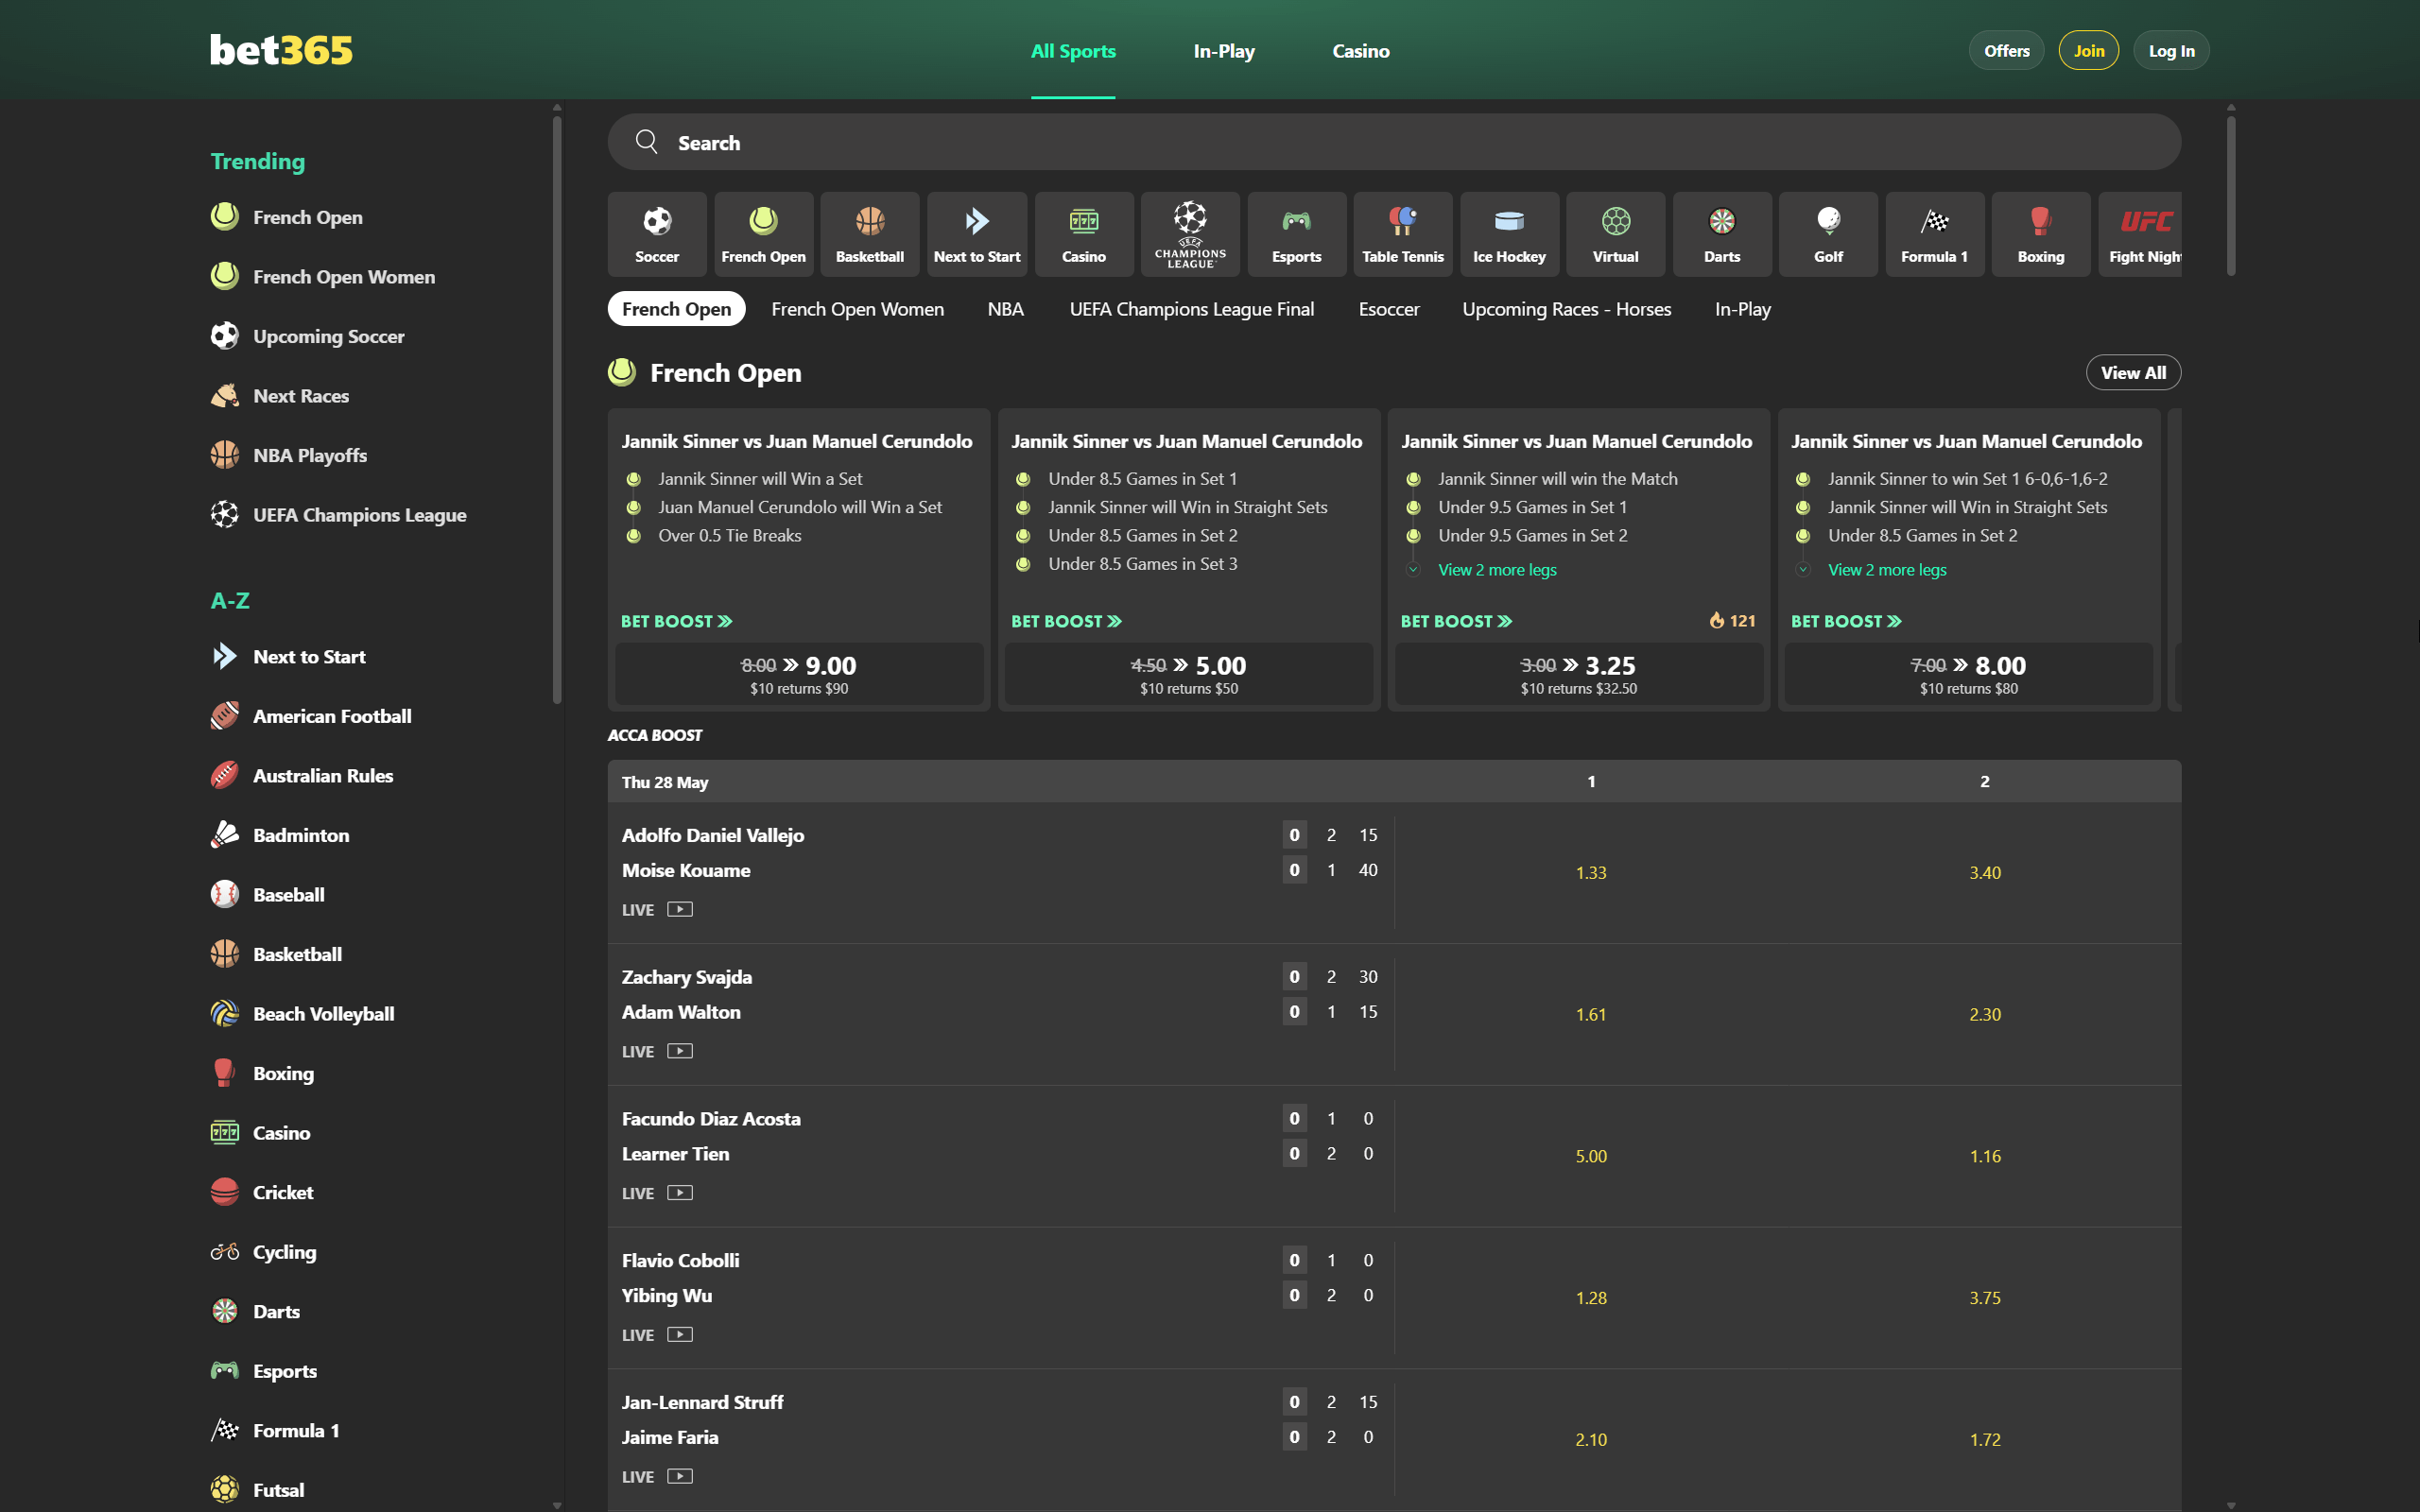Select the NBA filter tab

click(1005, 309)
